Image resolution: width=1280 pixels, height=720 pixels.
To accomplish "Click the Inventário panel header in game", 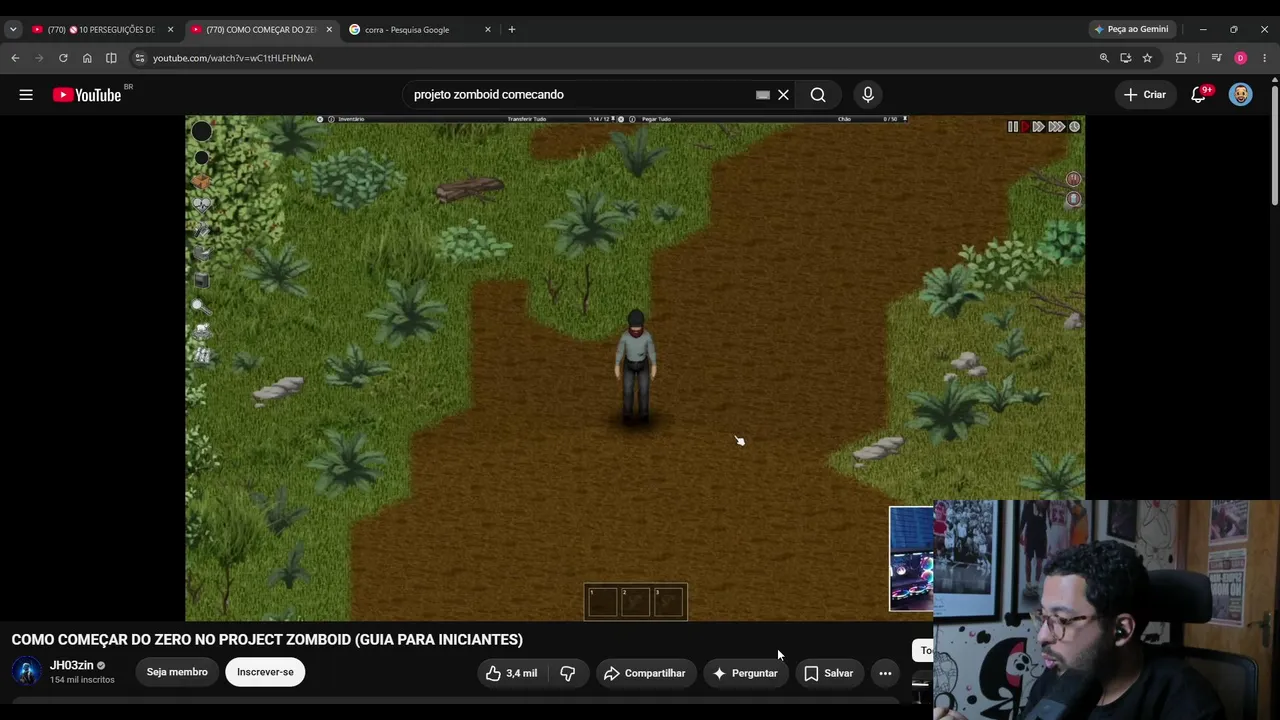I will 351,119.
